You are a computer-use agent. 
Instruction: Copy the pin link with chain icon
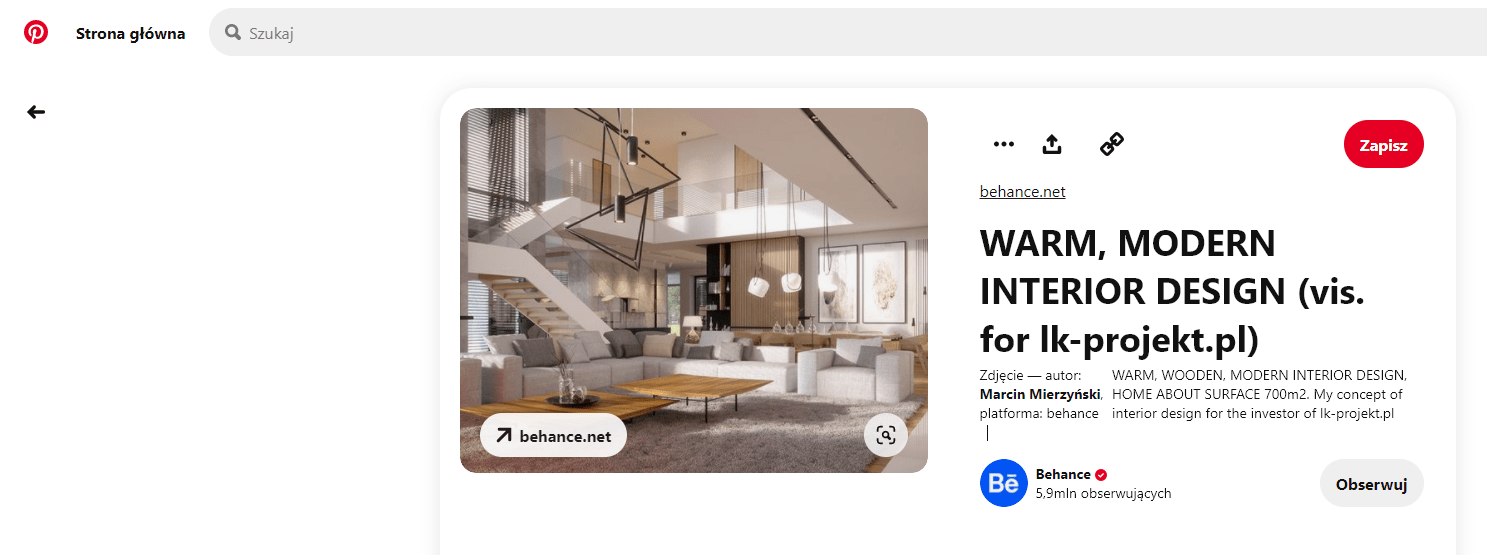(1112, 144)
